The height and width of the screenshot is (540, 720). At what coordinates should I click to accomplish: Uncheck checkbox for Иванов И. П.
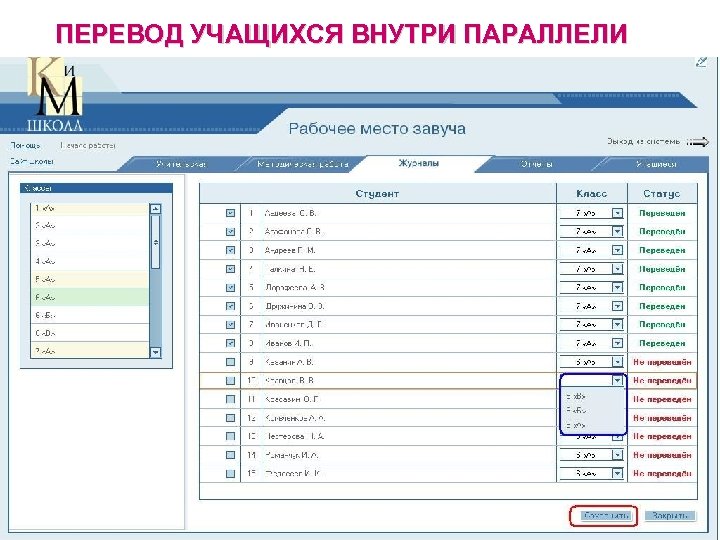point(231,343)
